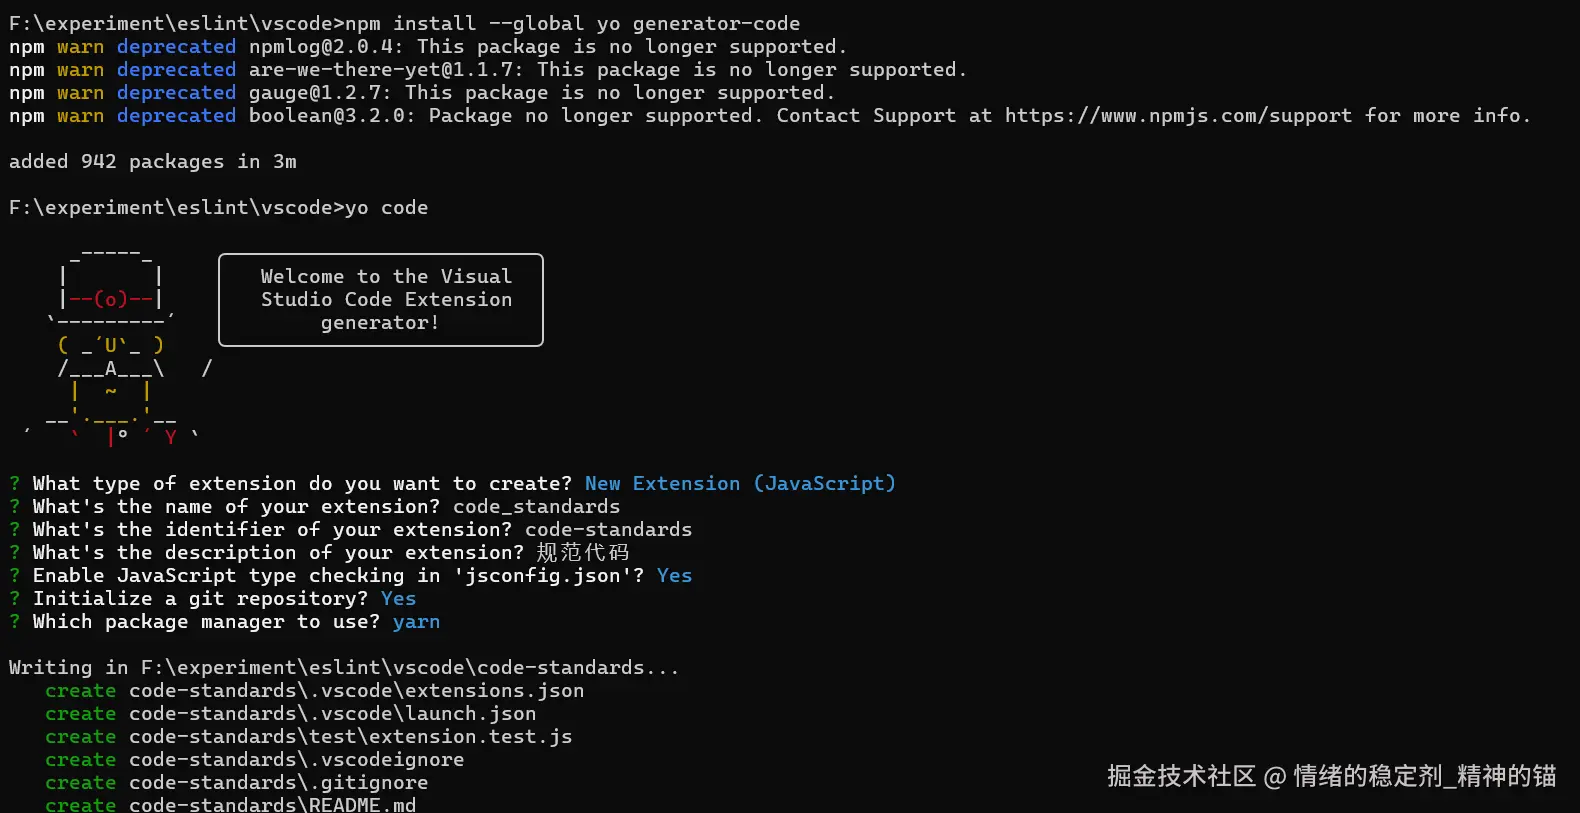Click the Chinese description answer text

(x=582, y=553)
